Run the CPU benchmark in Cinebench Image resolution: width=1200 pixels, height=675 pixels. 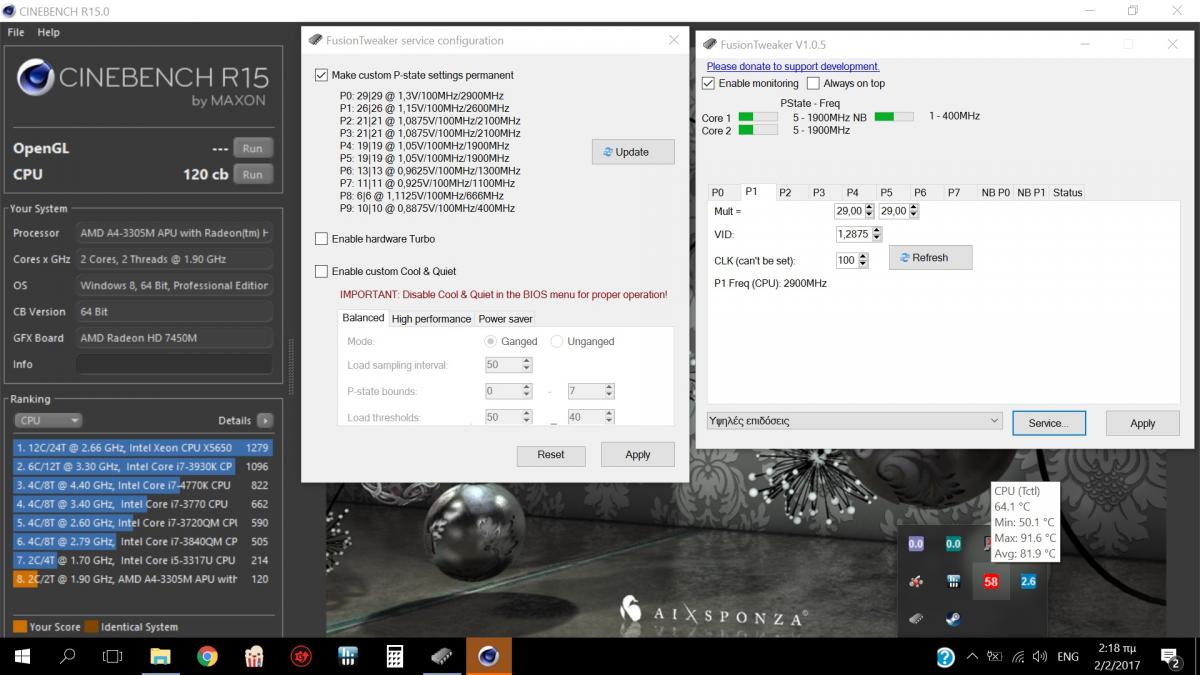(253, 174)
